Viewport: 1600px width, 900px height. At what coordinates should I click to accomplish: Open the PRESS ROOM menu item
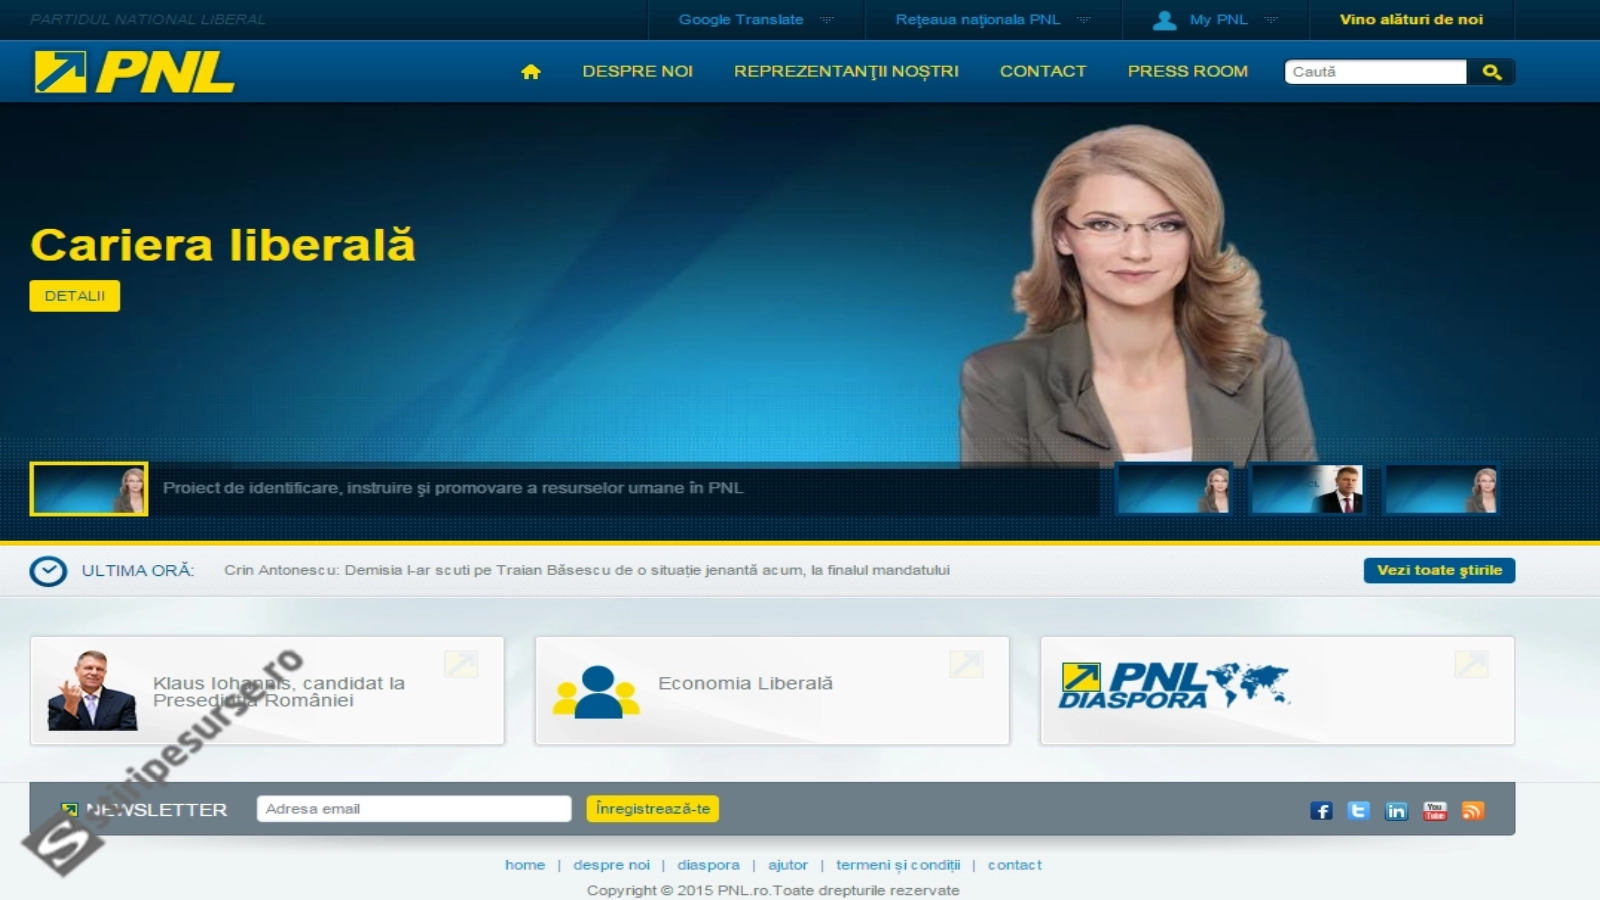pyautogui.click(x=1187, y=72)
